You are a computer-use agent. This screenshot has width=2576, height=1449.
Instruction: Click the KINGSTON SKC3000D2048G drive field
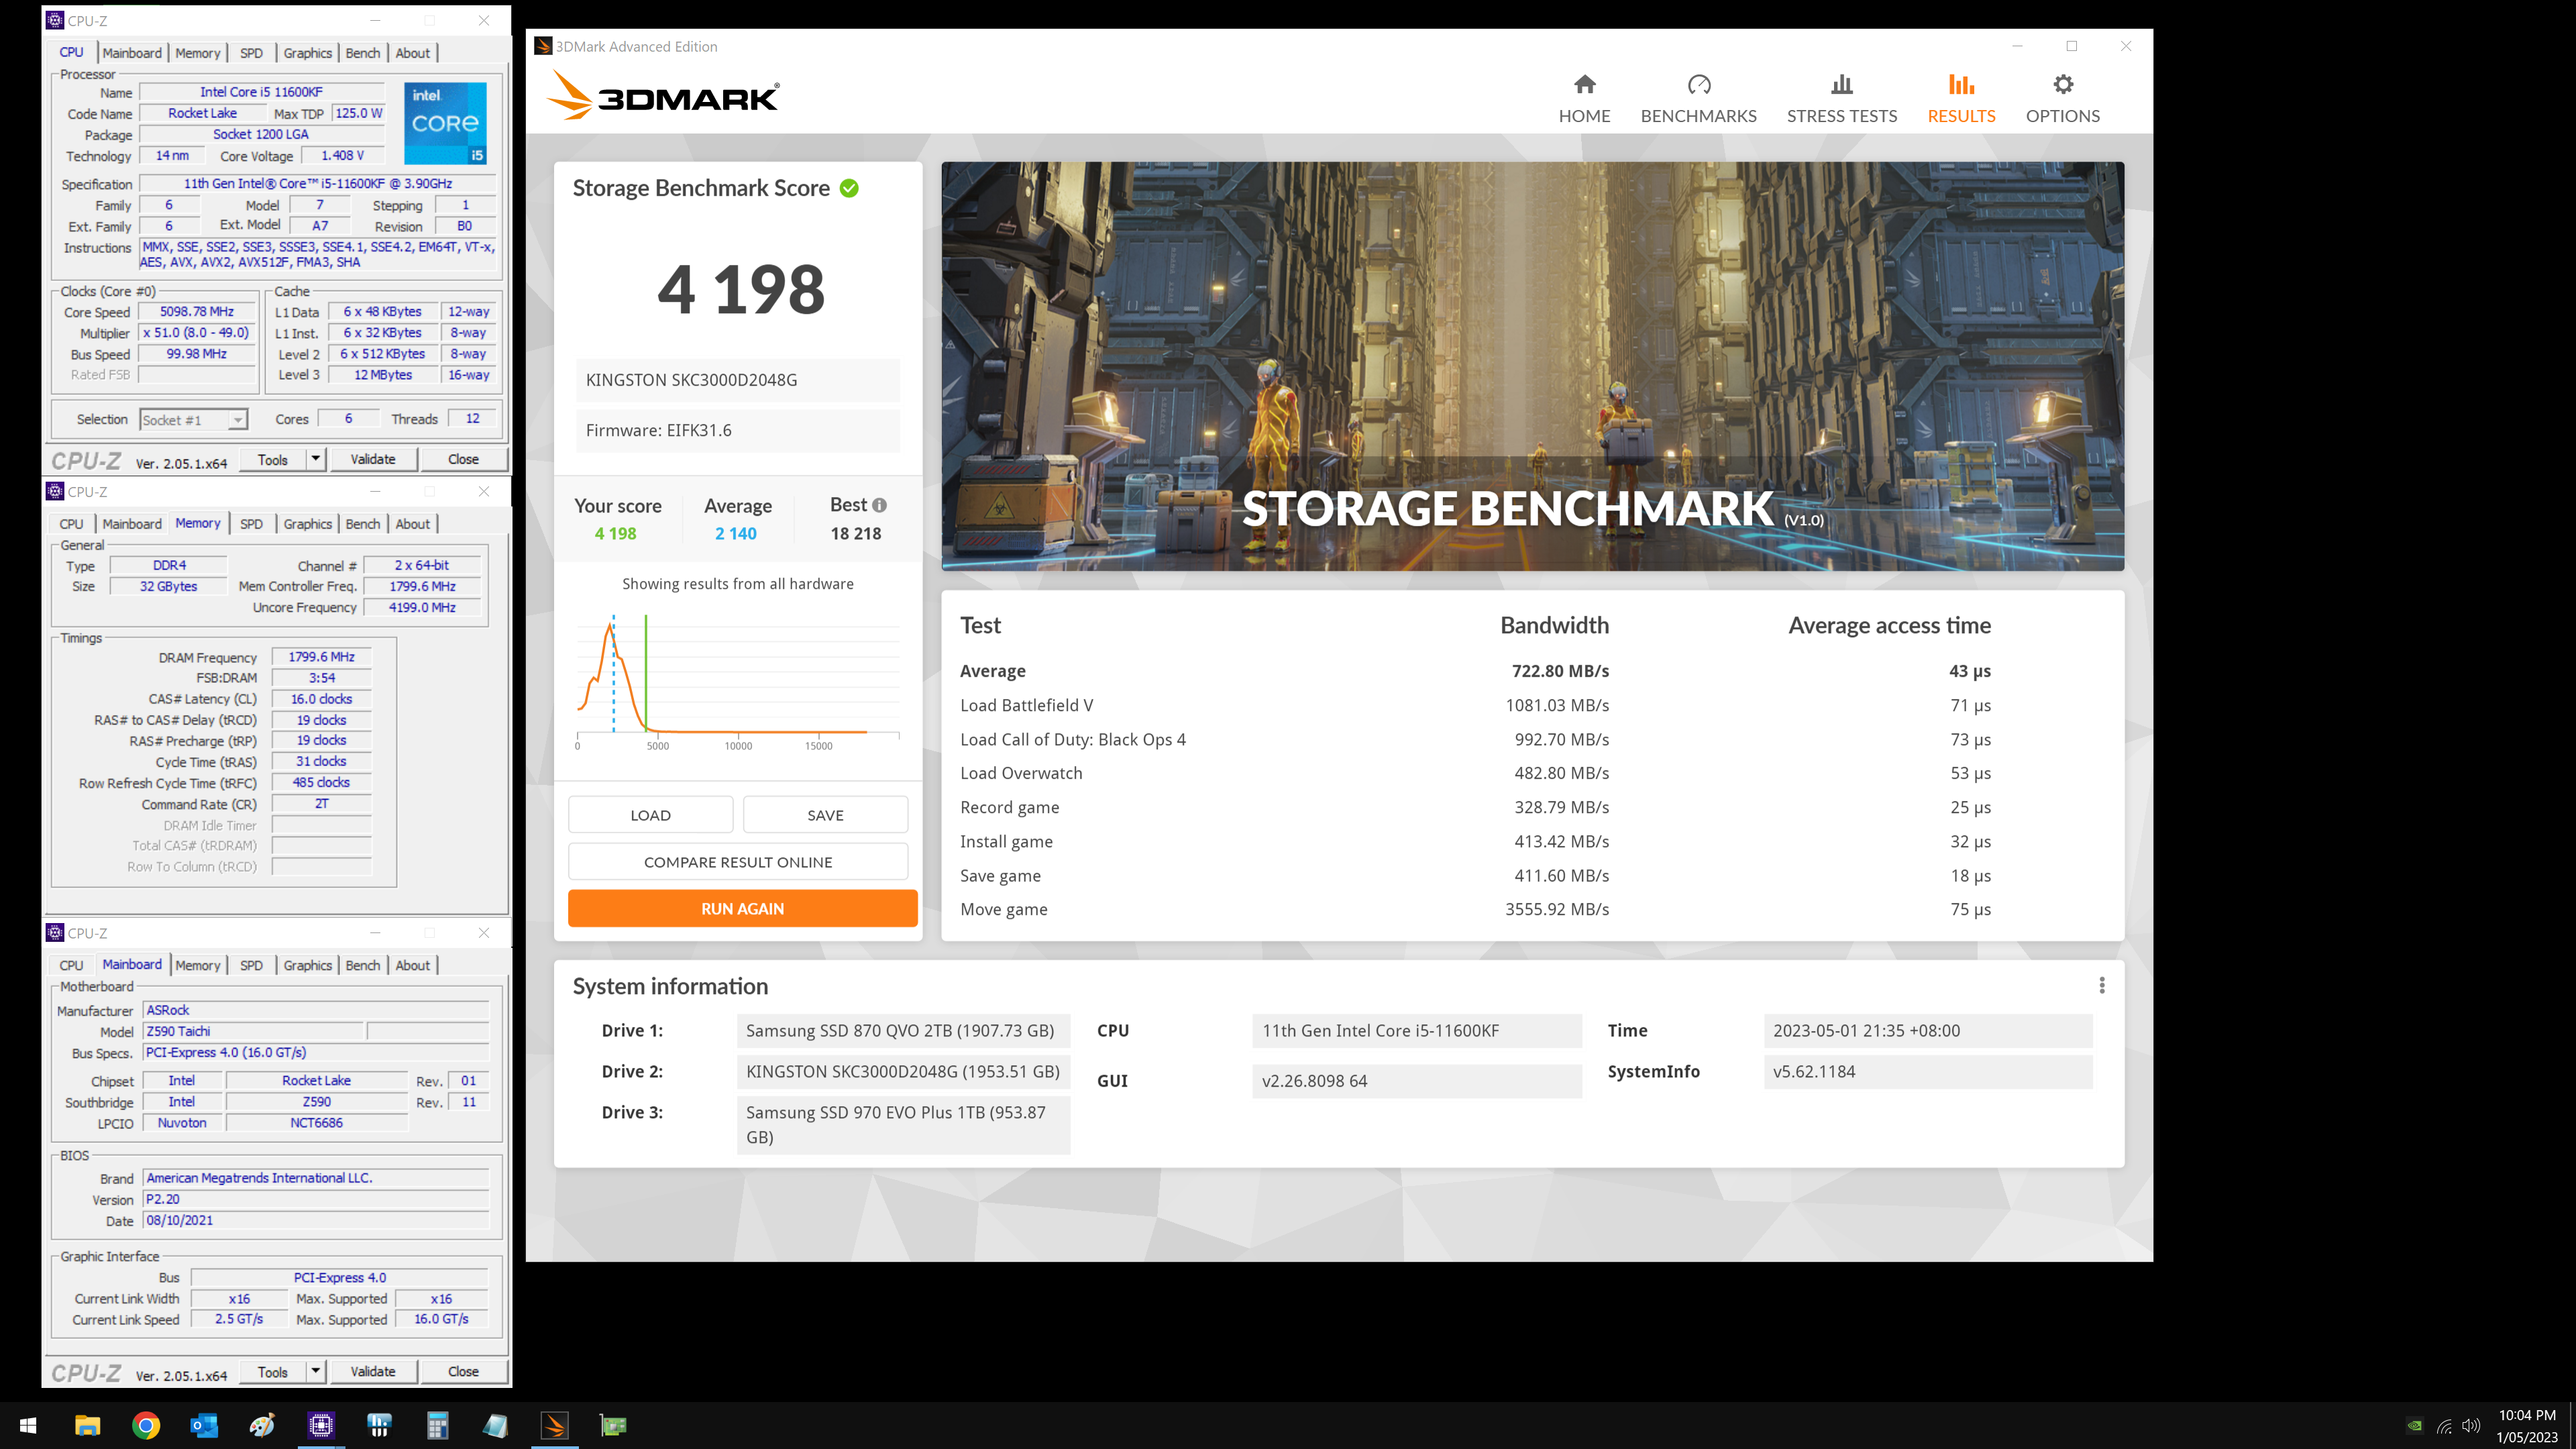point(737,380)
